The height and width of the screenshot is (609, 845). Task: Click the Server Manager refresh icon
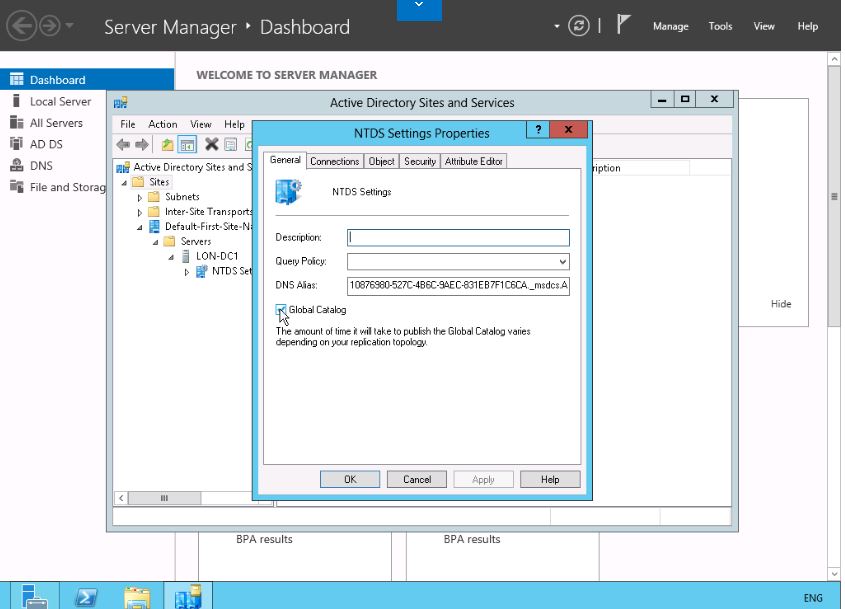[578, 26]
